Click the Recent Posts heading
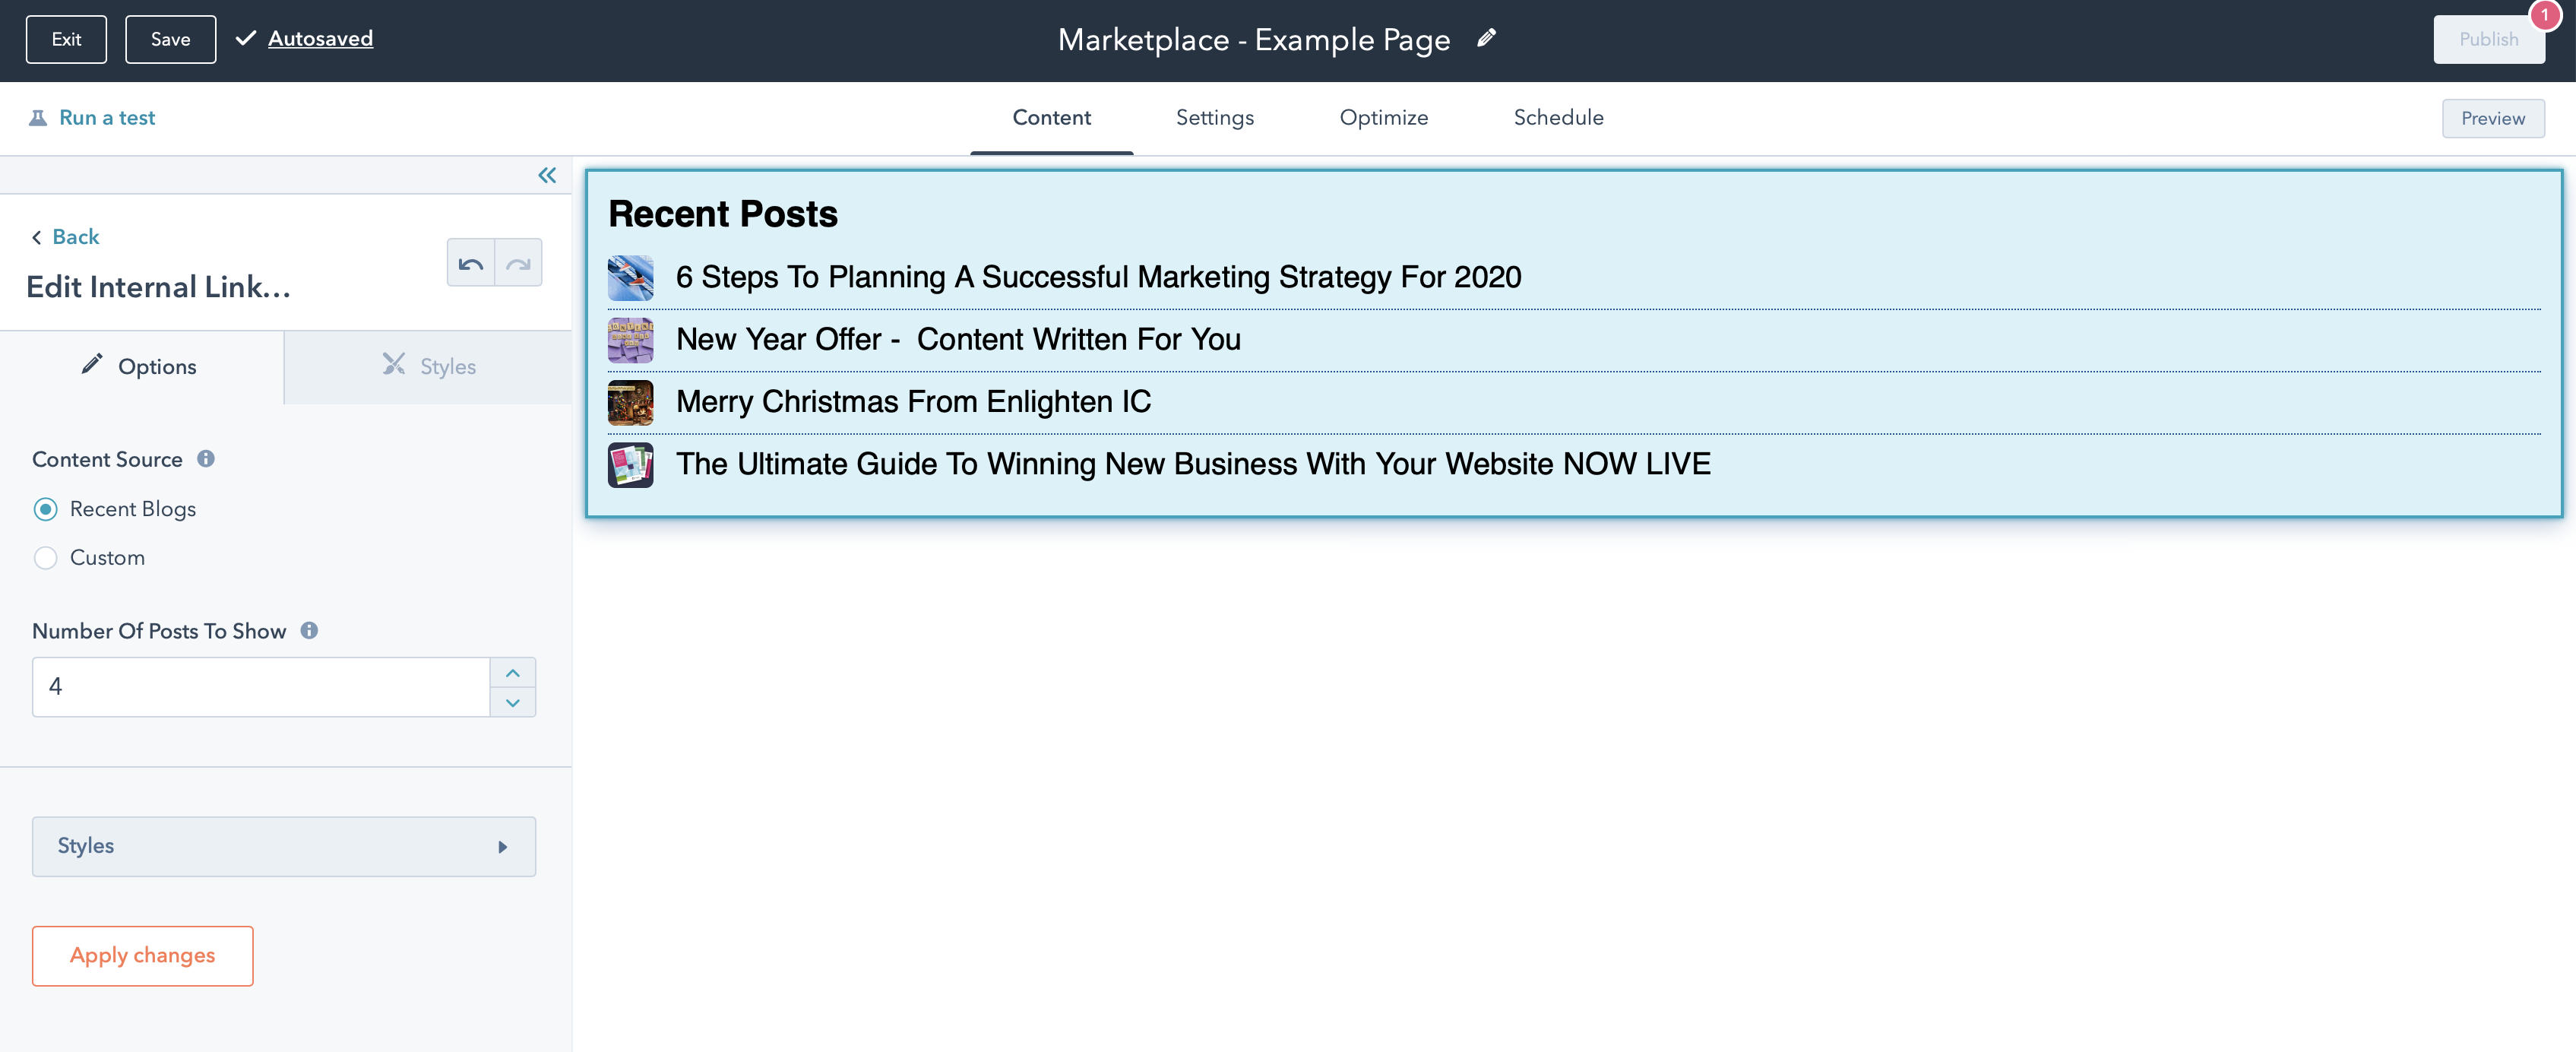This screenshot has height=1052, width=2576. coord(722,214)
